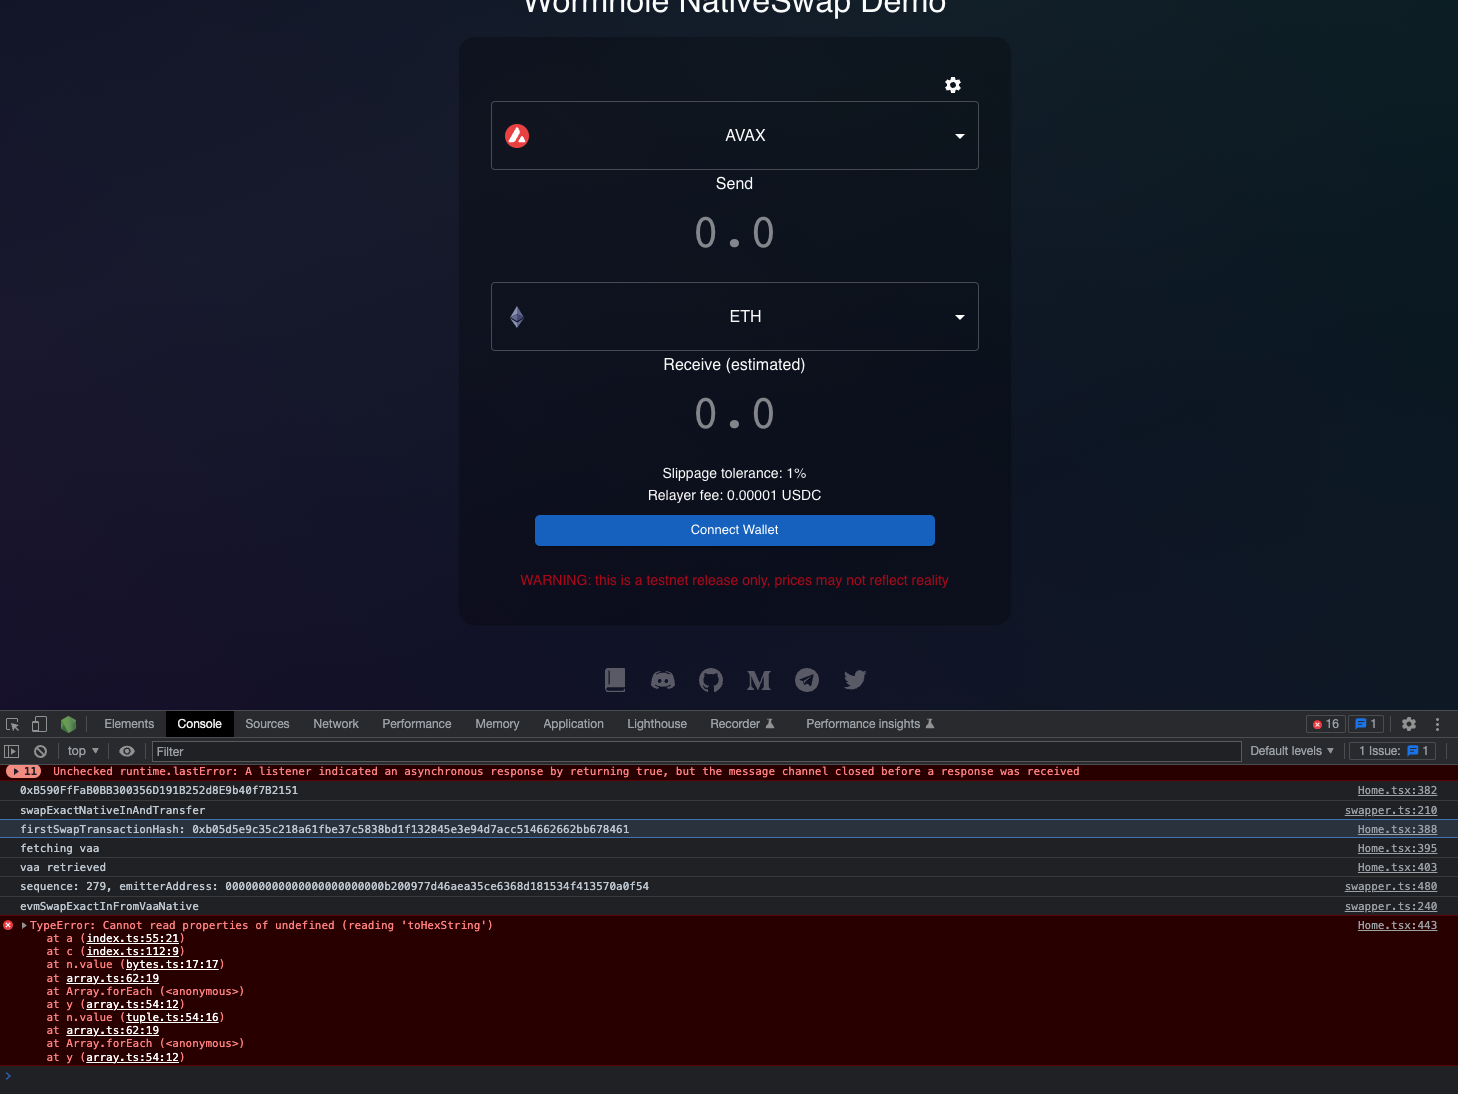Open the swap settings gear
The height and width of the screenshot is (1094, 1458).
tap(952, 85)
